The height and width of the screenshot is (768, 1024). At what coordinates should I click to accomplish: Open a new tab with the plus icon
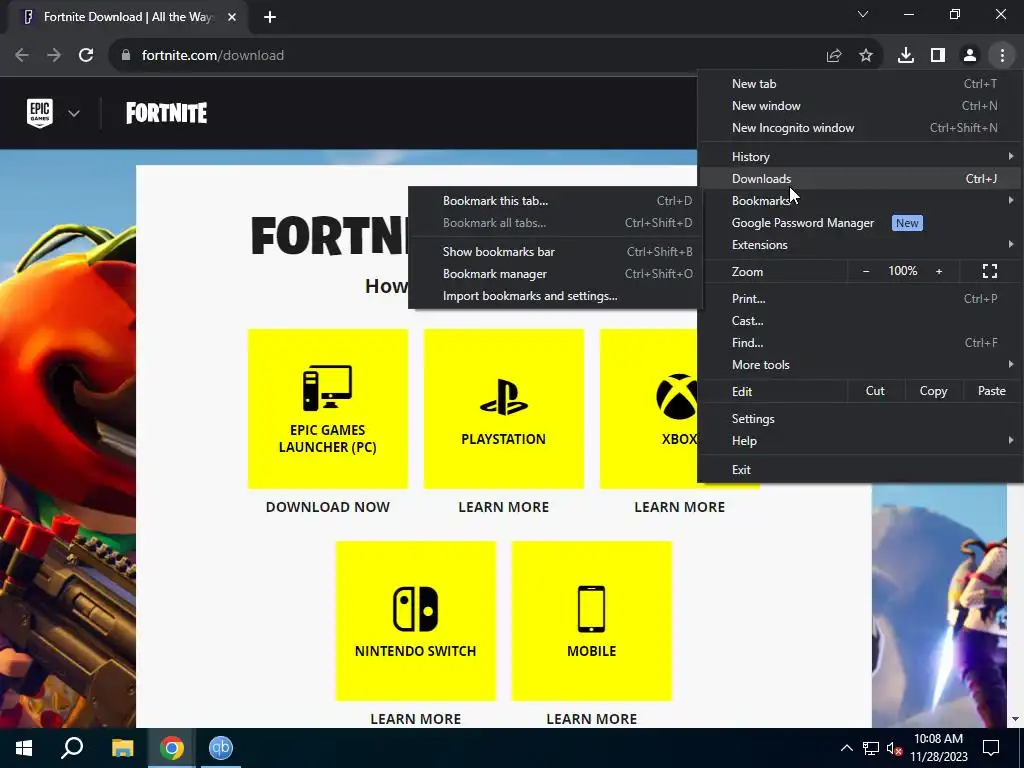pyautogui.click(x=270, y=17)
